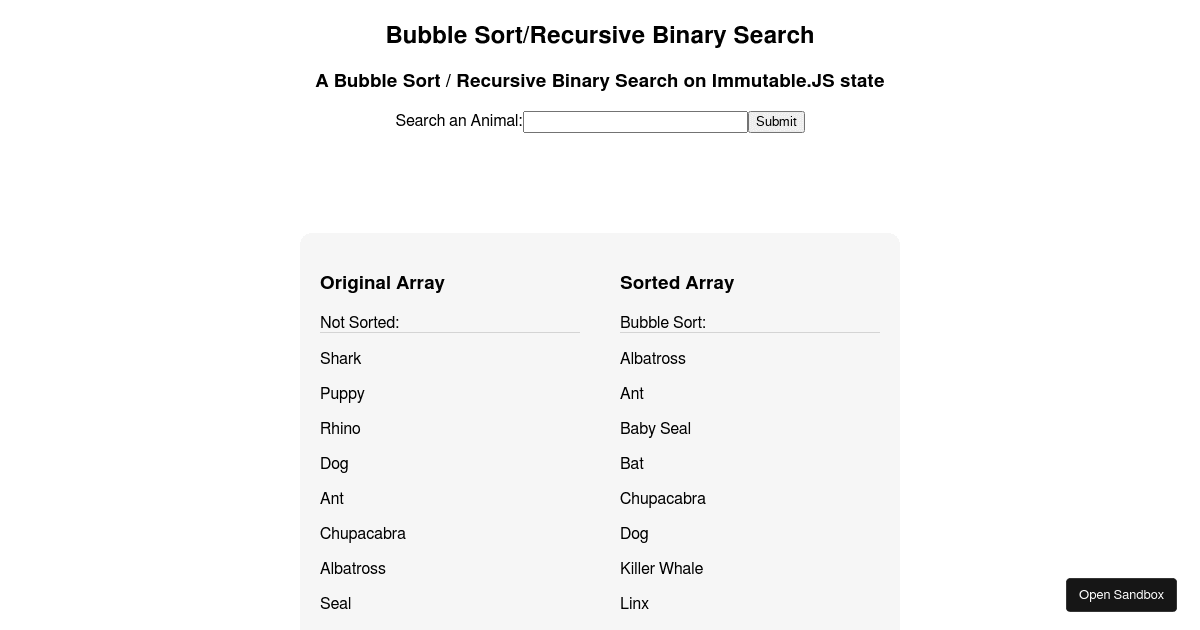
Task: Select Linx in the sorted list
Action: (x=634, y=603)
